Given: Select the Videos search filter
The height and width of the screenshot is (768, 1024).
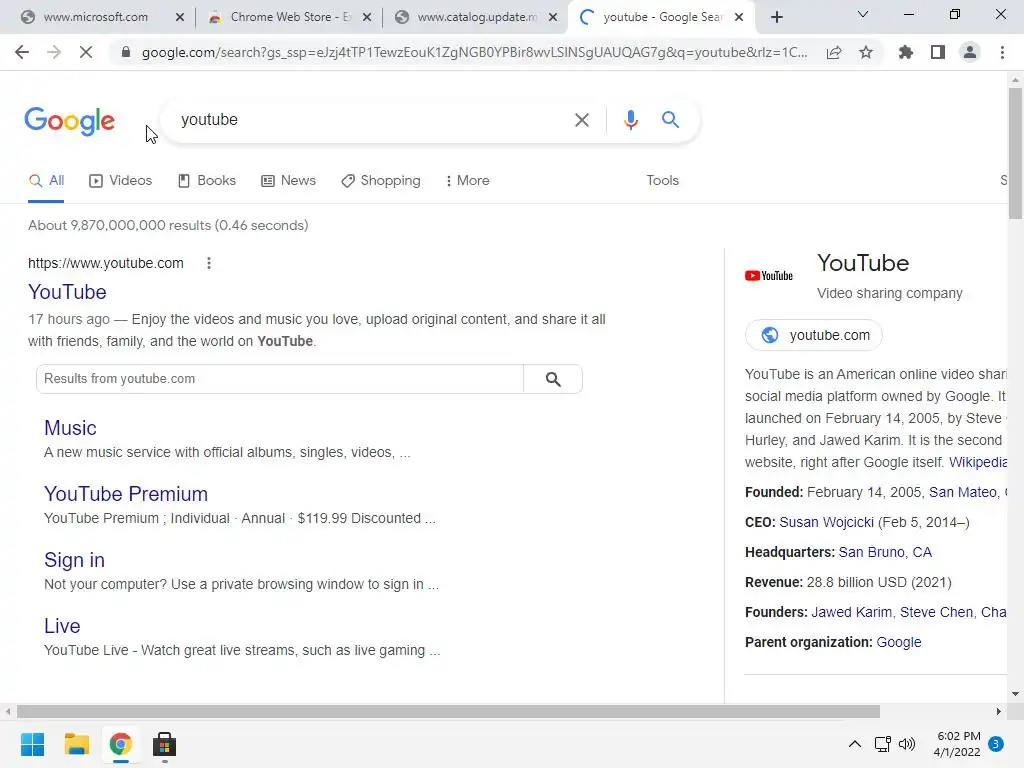Looking at the screenshot, I should 121,181.
